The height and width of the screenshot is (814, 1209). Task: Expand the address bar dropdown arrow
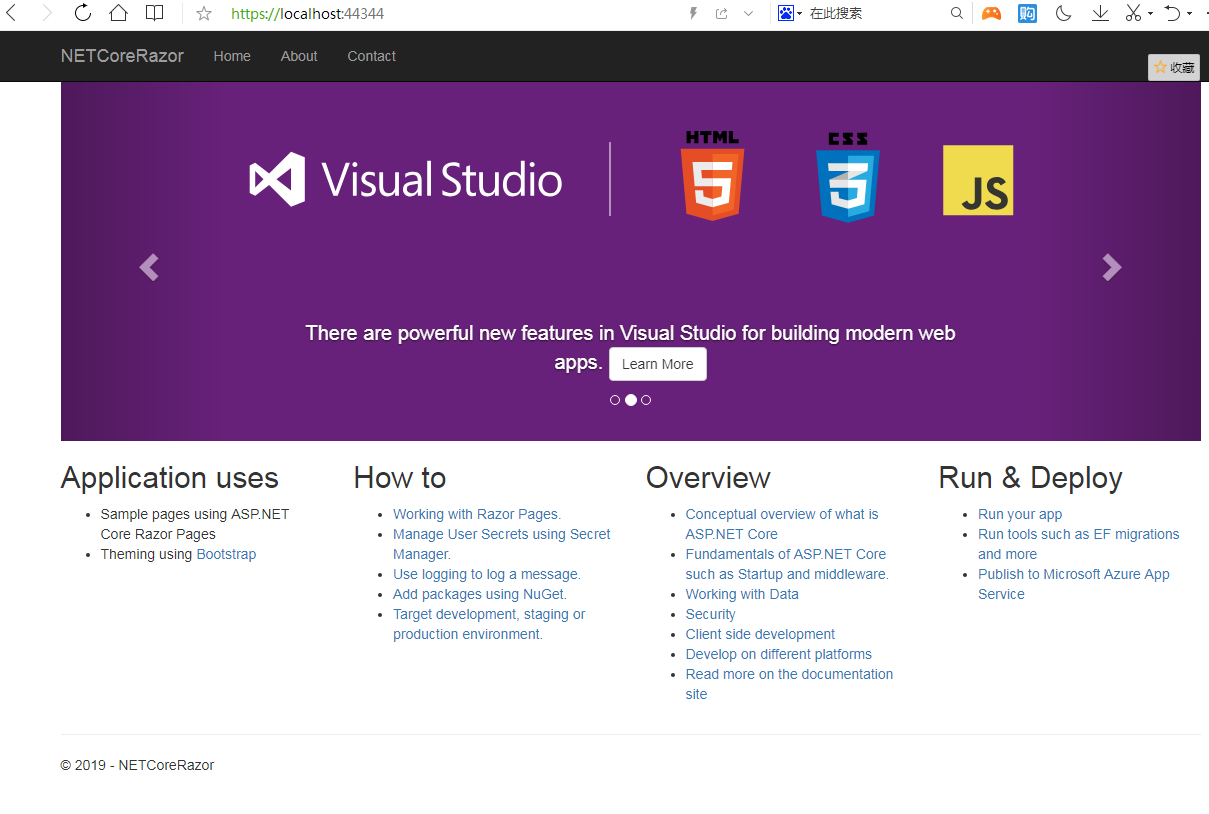[748, 13]
